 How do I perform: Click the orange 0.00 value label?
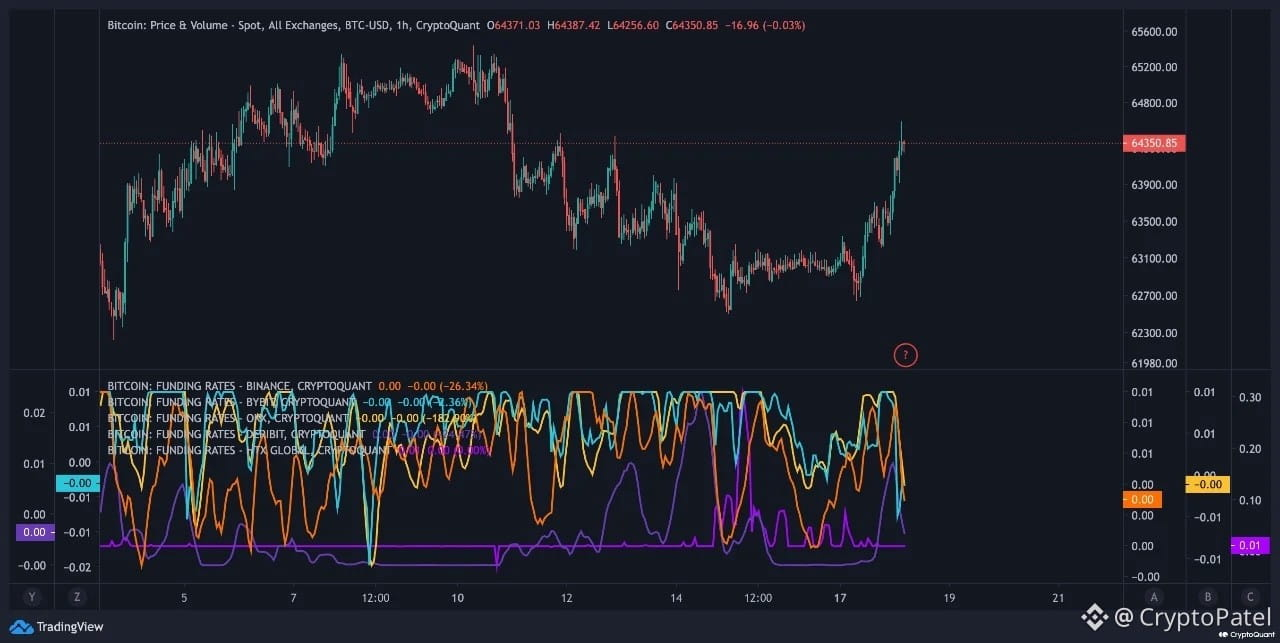coord(1141,499)
